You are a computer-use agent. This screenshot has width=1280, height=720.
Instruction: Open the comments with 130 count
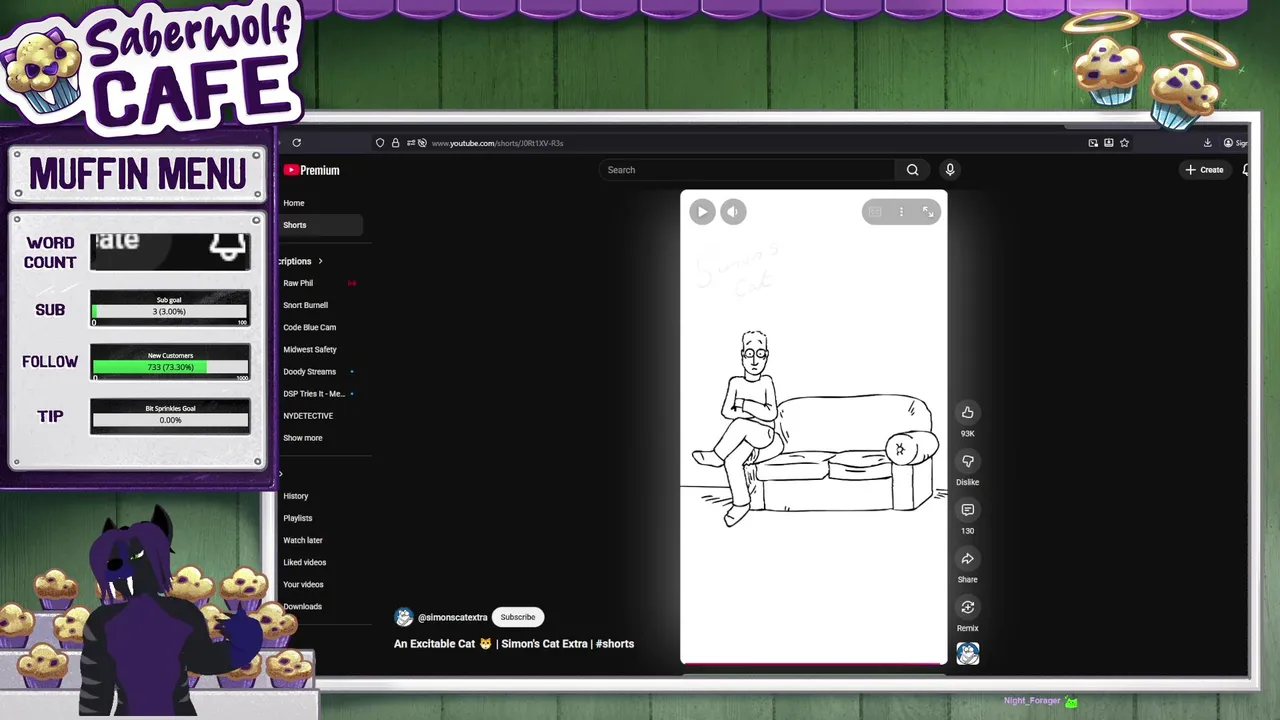tap(967, 510)
